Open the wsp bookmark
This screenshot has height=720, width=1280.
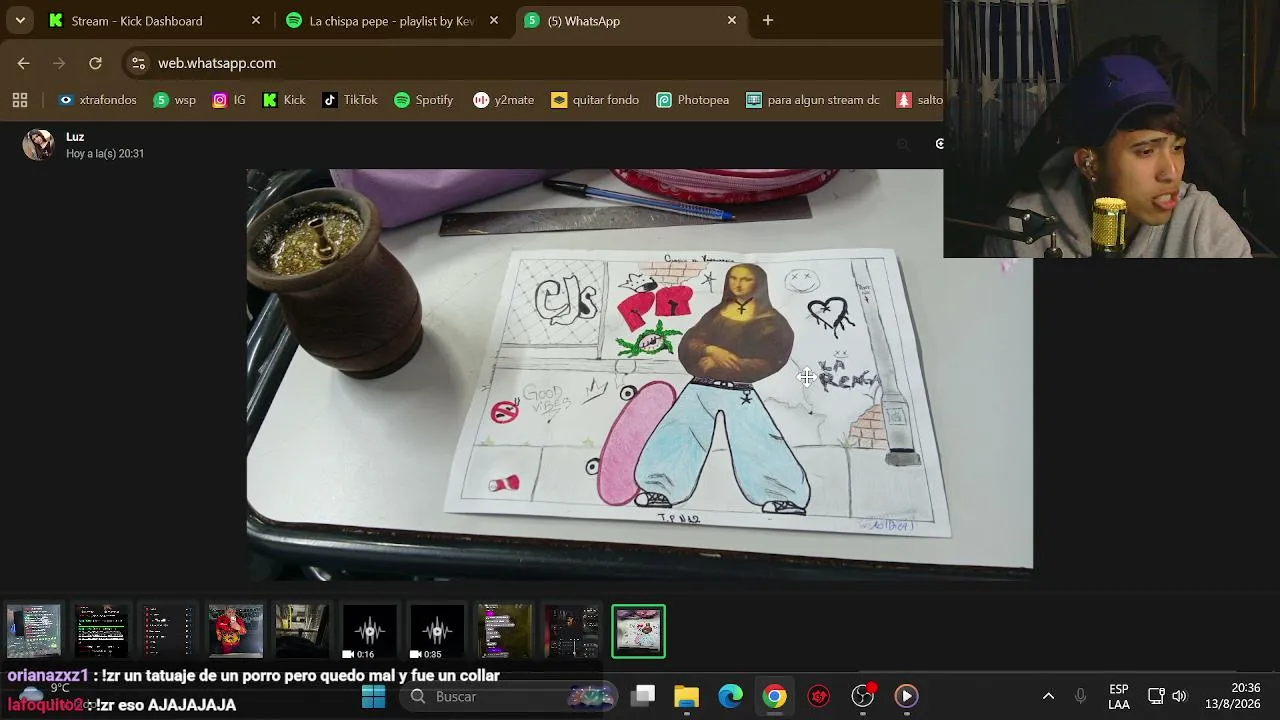[x=175, y=100]
